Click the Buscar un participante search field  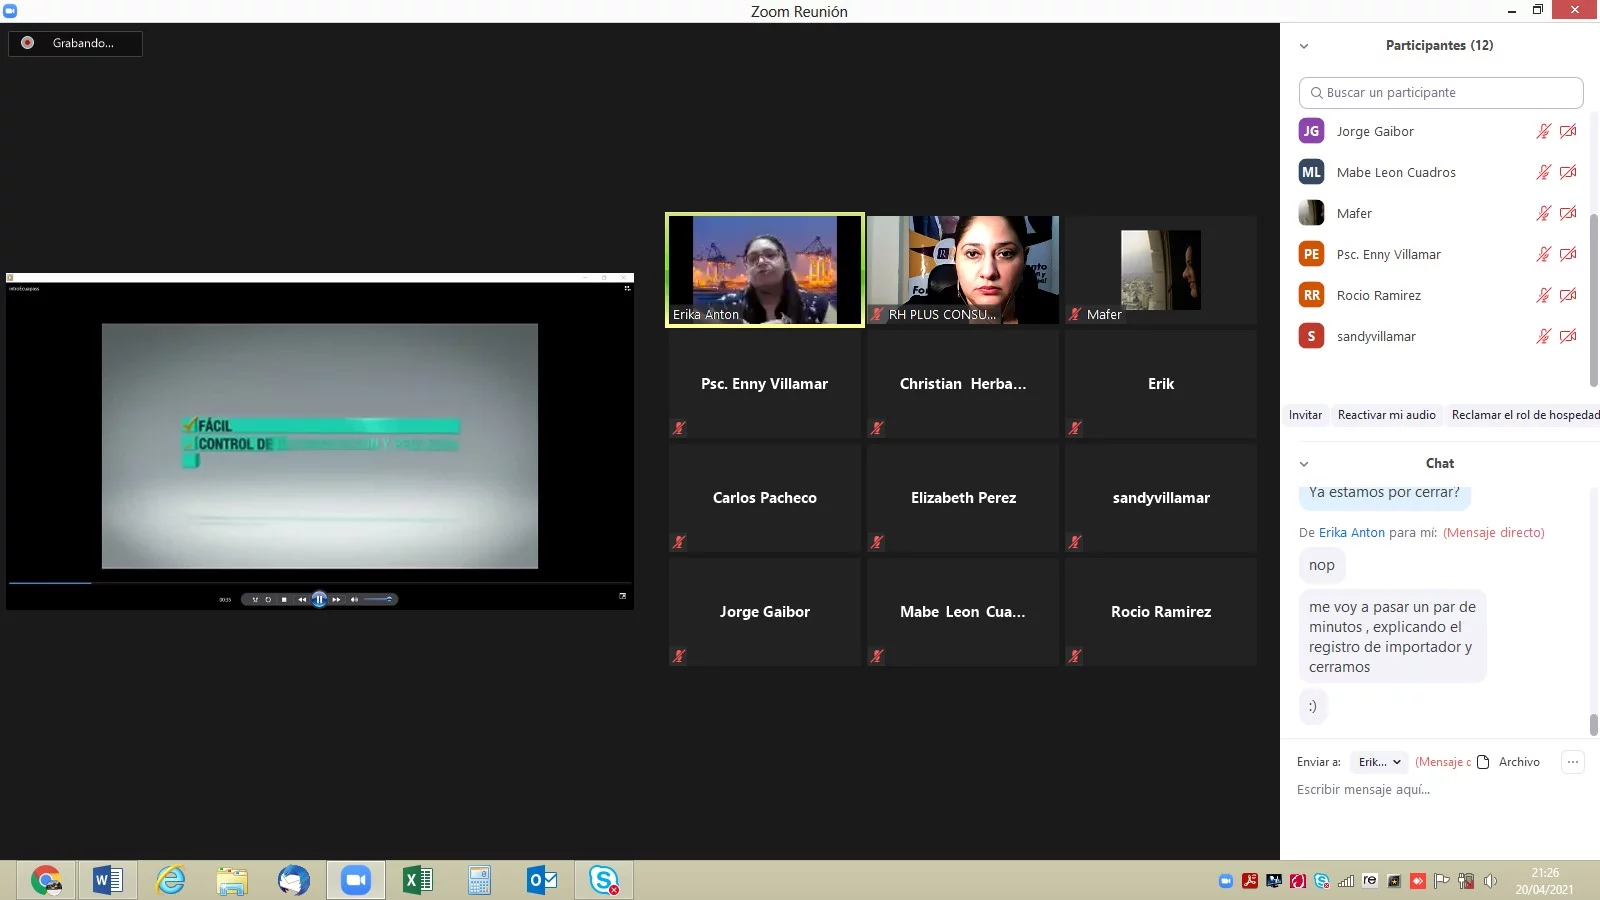pos(1441,93)
